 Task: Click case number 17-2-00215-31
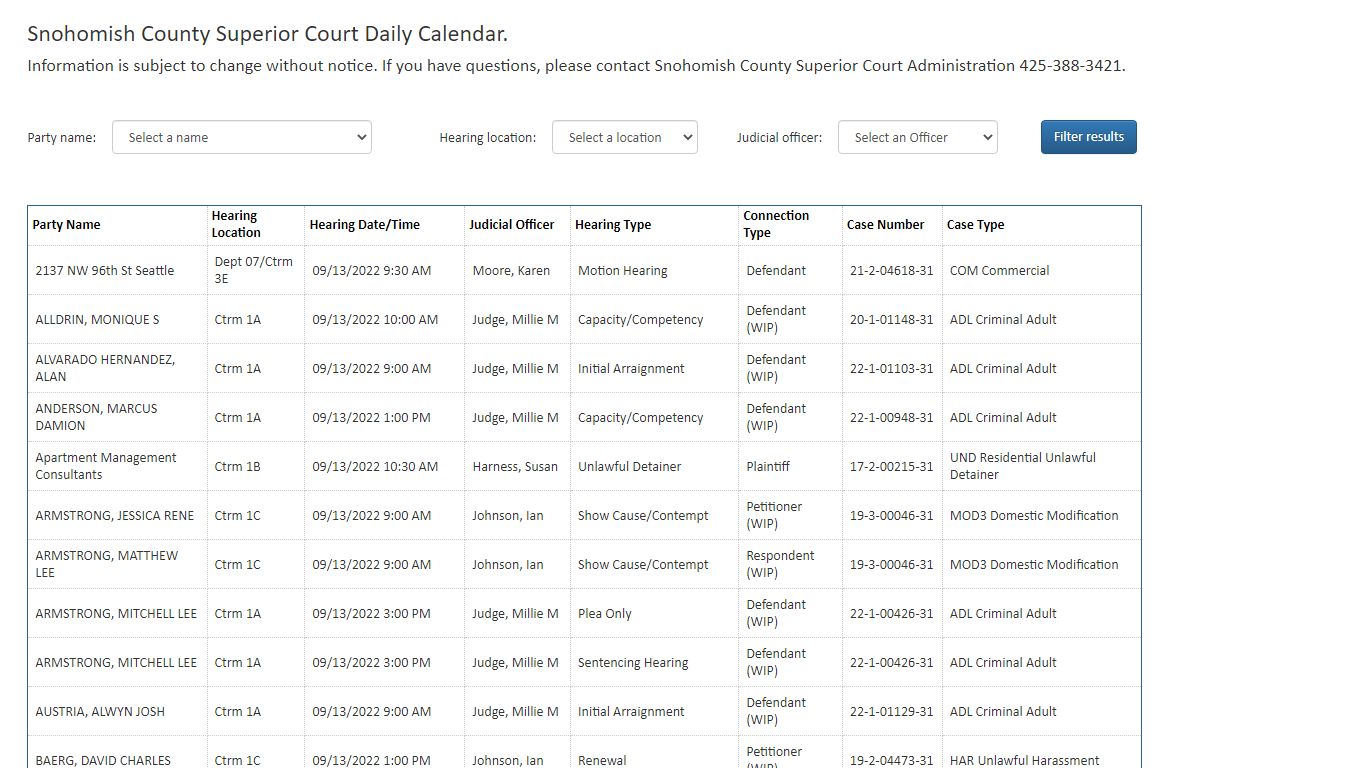tap(892, 467)
